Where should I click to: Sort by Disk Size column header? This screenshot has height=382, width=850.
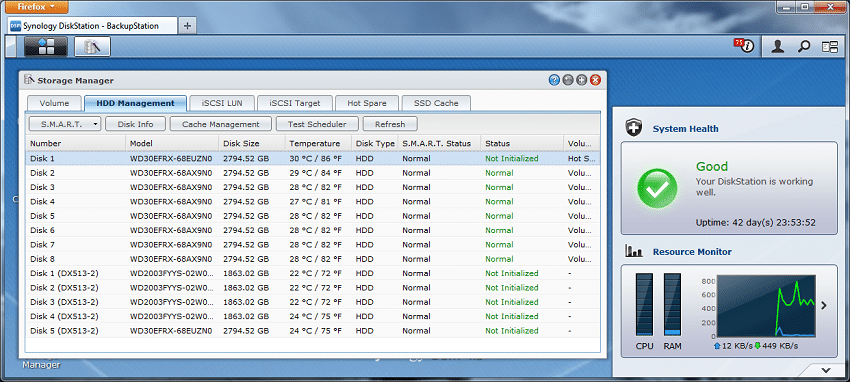pos(252,144)
